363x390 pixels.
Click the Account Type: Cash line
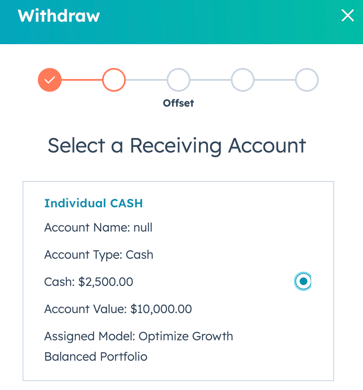point(99,255)
